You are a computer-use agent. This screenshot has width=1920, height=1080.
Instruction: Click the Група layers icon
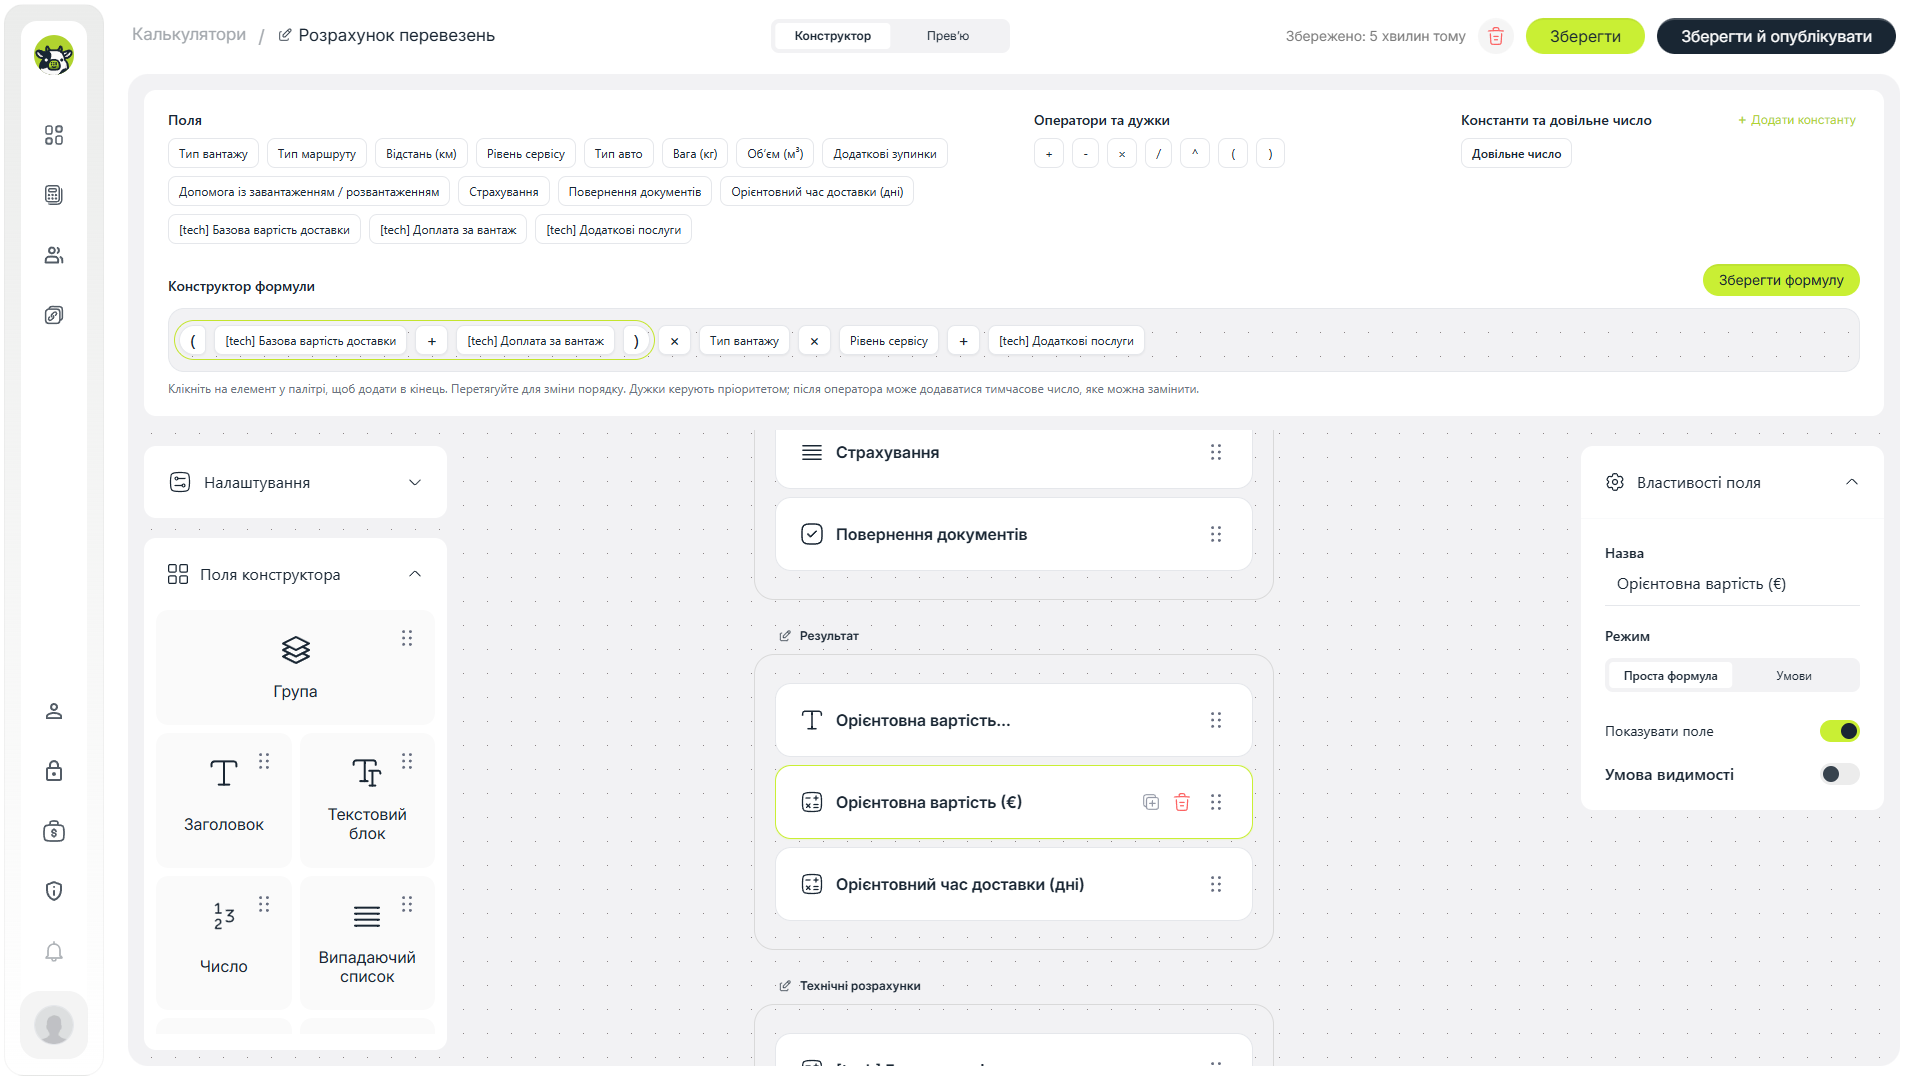[295, 650]
